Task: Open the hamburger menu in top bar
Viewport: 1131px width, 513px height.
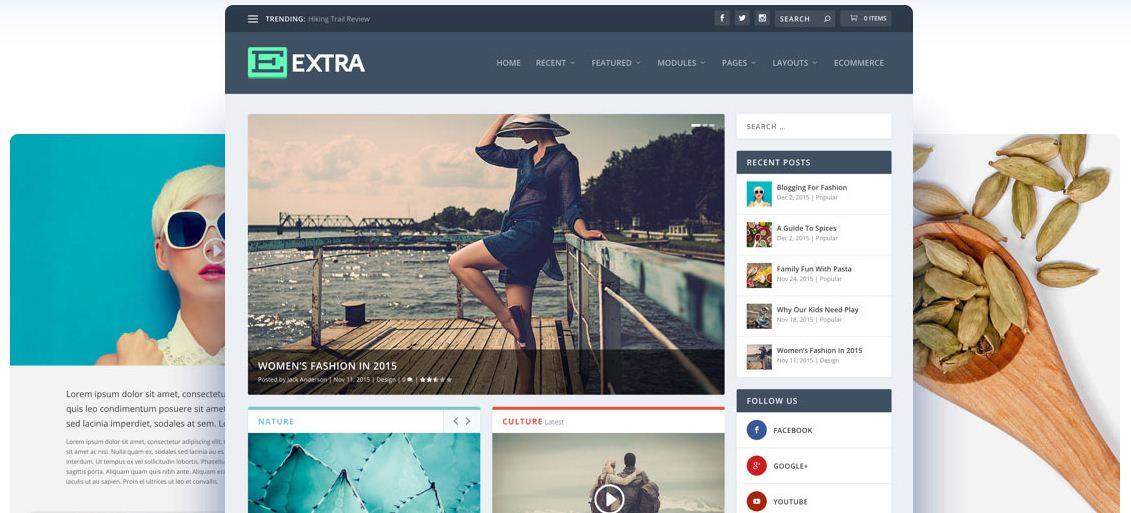Action: [x=252, y=19]
